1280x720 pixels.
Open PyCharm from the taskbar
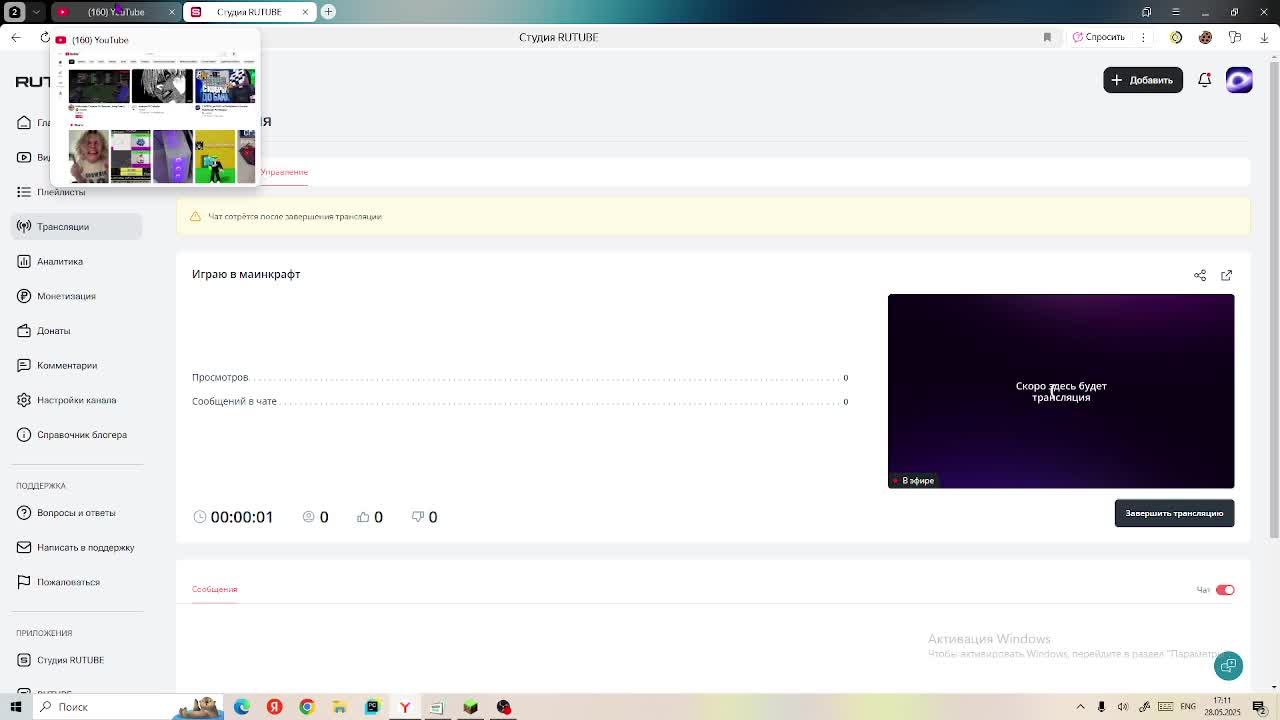point(372,707)
